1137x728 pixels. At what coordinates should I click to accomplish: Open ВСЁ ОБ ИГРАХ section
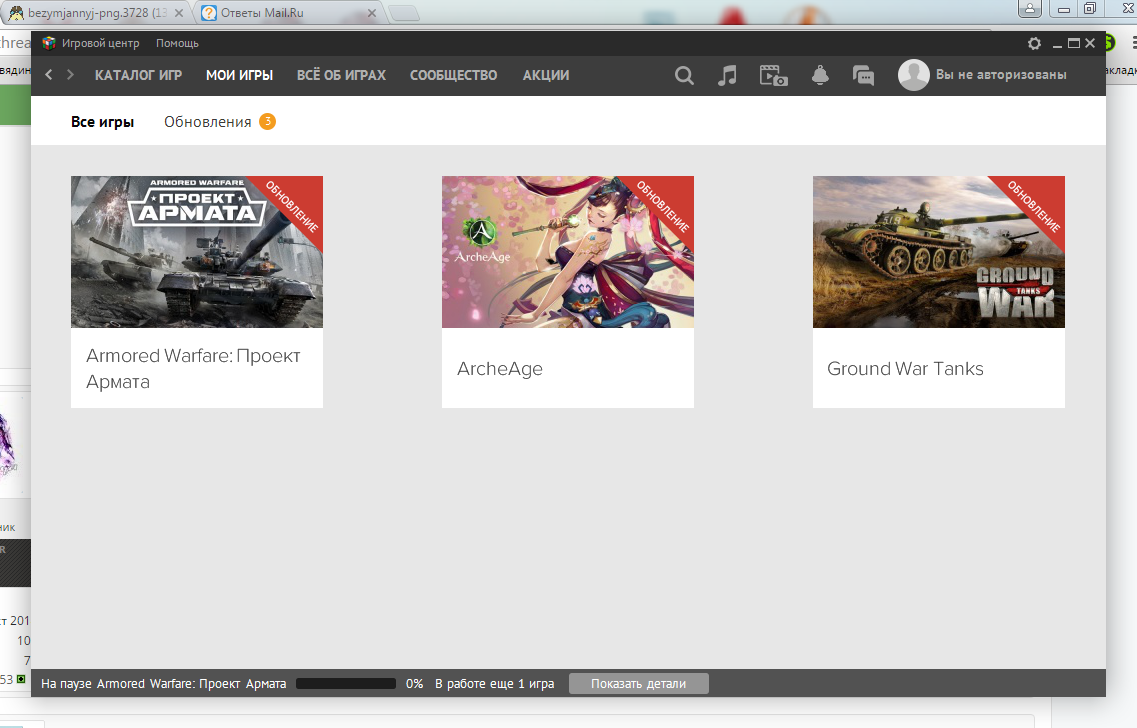(x=341, y=75)
